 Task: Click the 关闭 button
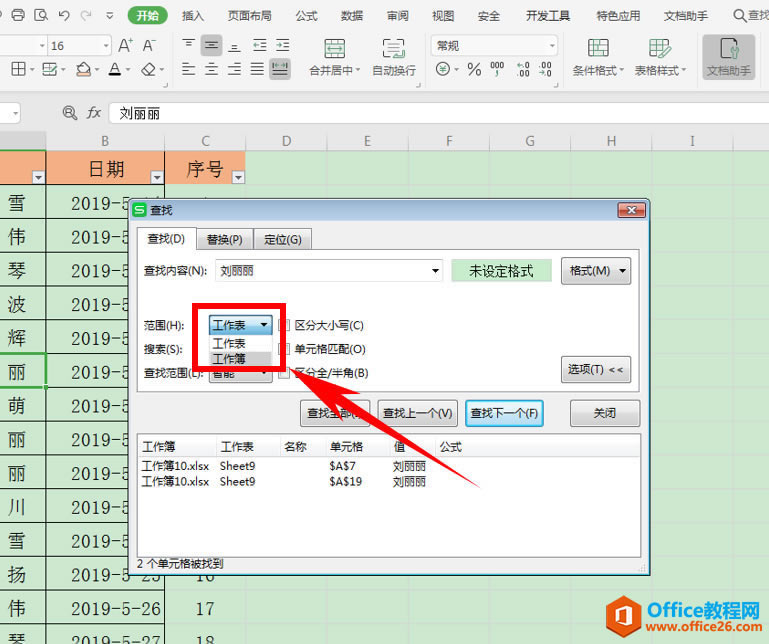click(605, 413)
